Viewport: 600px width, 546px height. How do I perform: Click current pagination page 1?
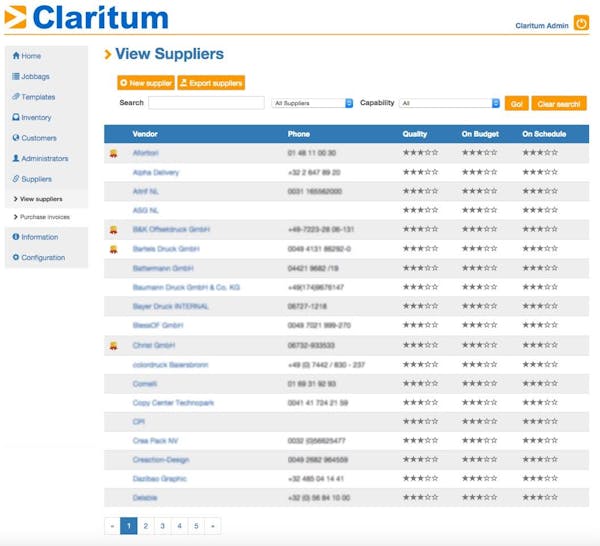129,526
